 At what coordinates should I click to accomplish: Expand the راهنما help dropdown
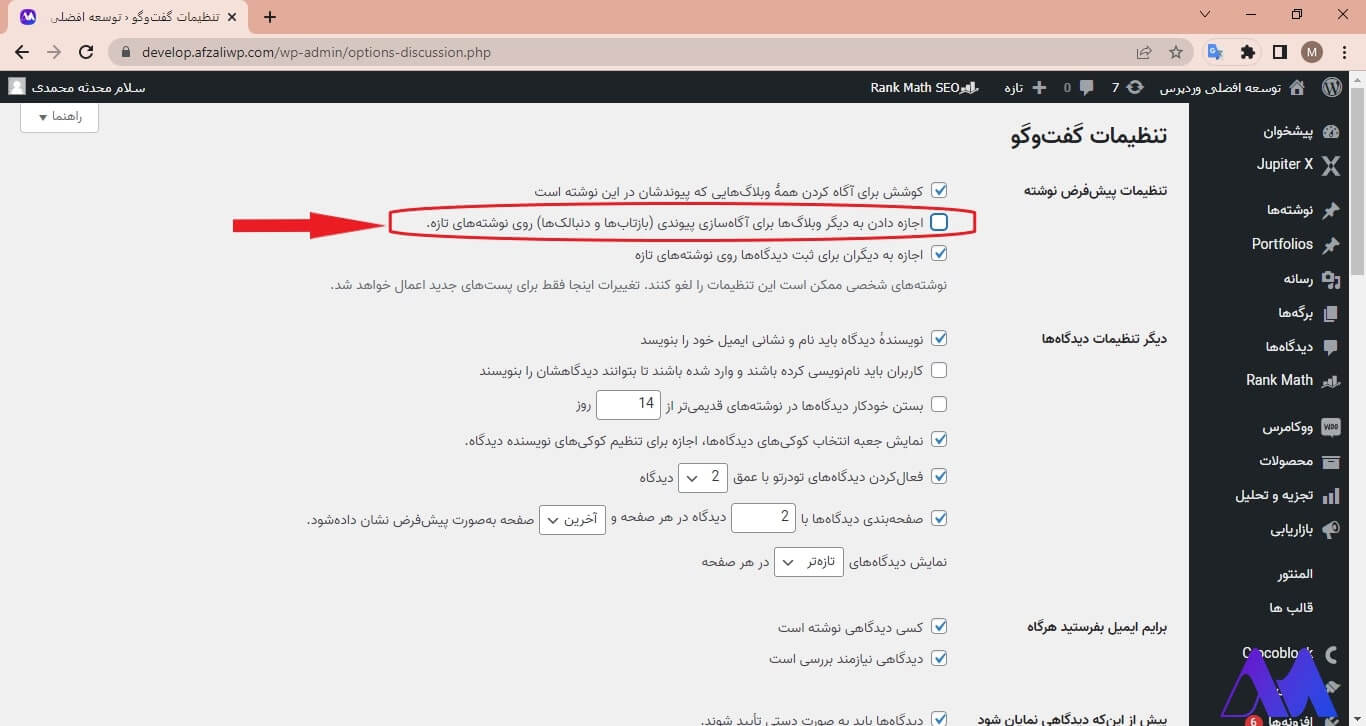click(59, 117)
